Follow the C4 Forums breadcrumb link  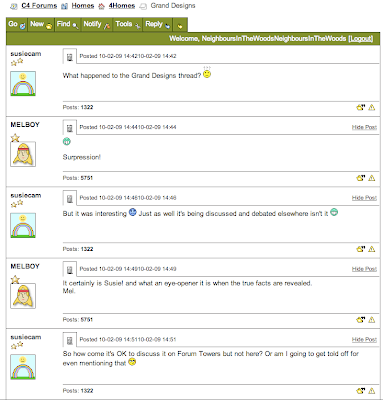point(39,6)
